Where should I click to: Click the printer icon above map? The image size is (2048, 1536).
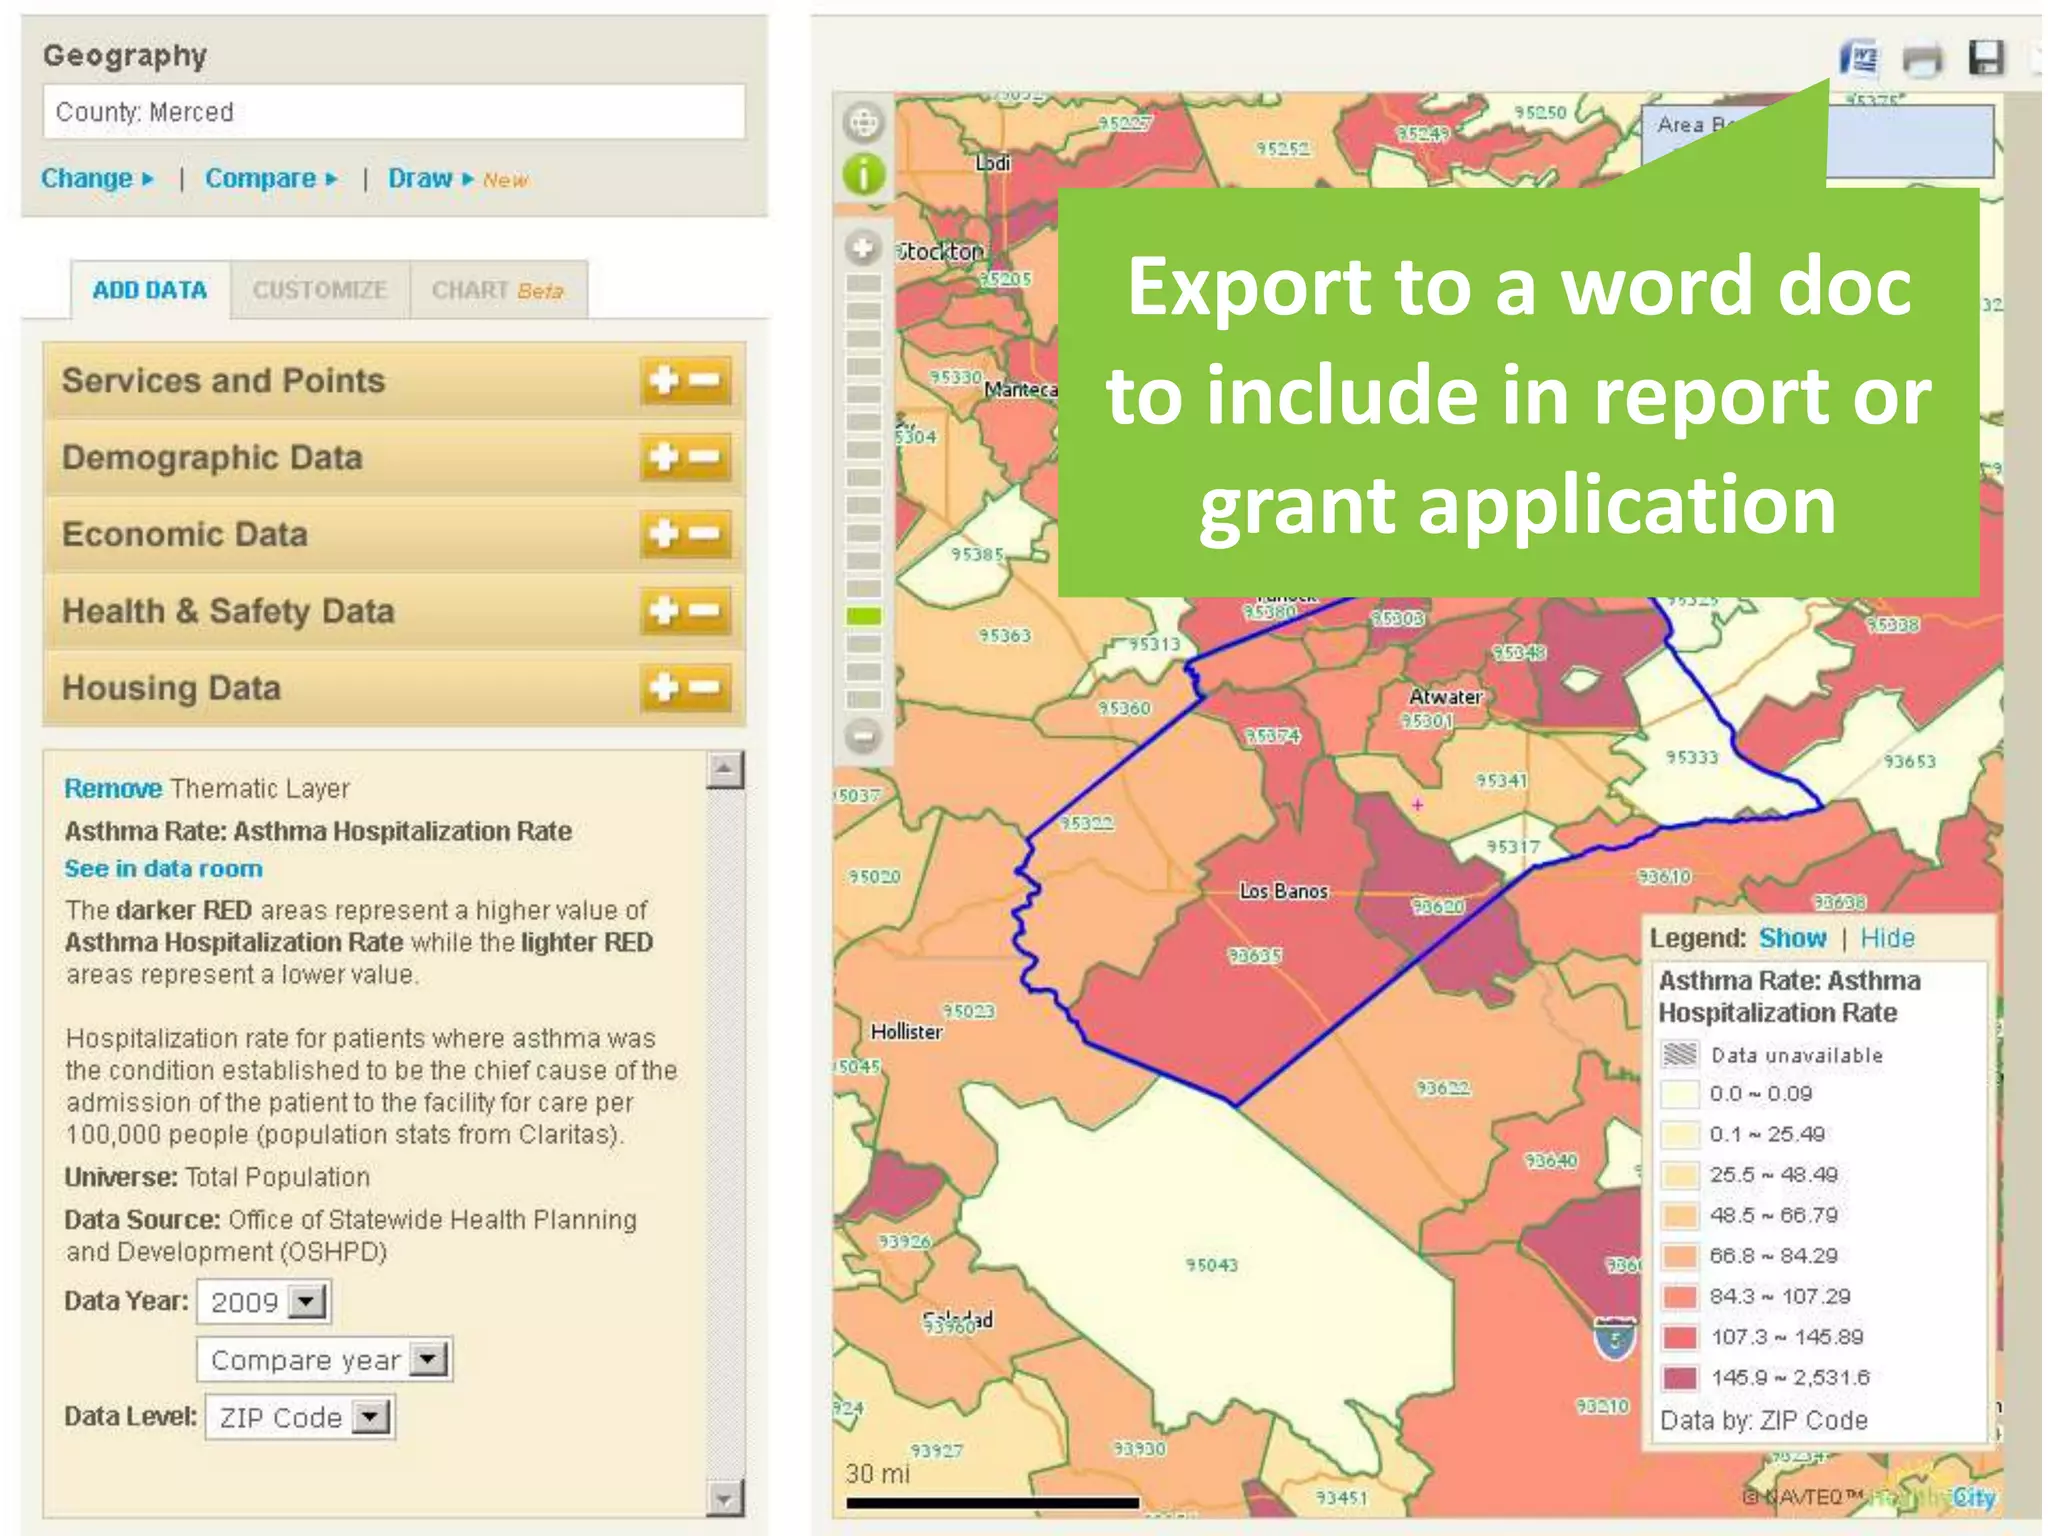point(1922,59)
